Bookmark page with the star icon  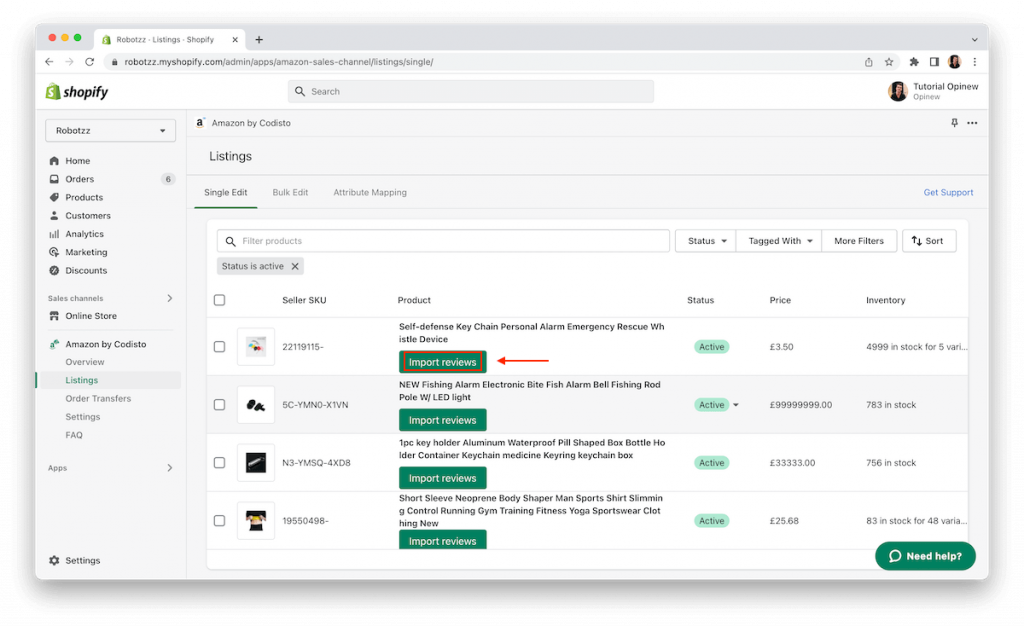point(889,62)
